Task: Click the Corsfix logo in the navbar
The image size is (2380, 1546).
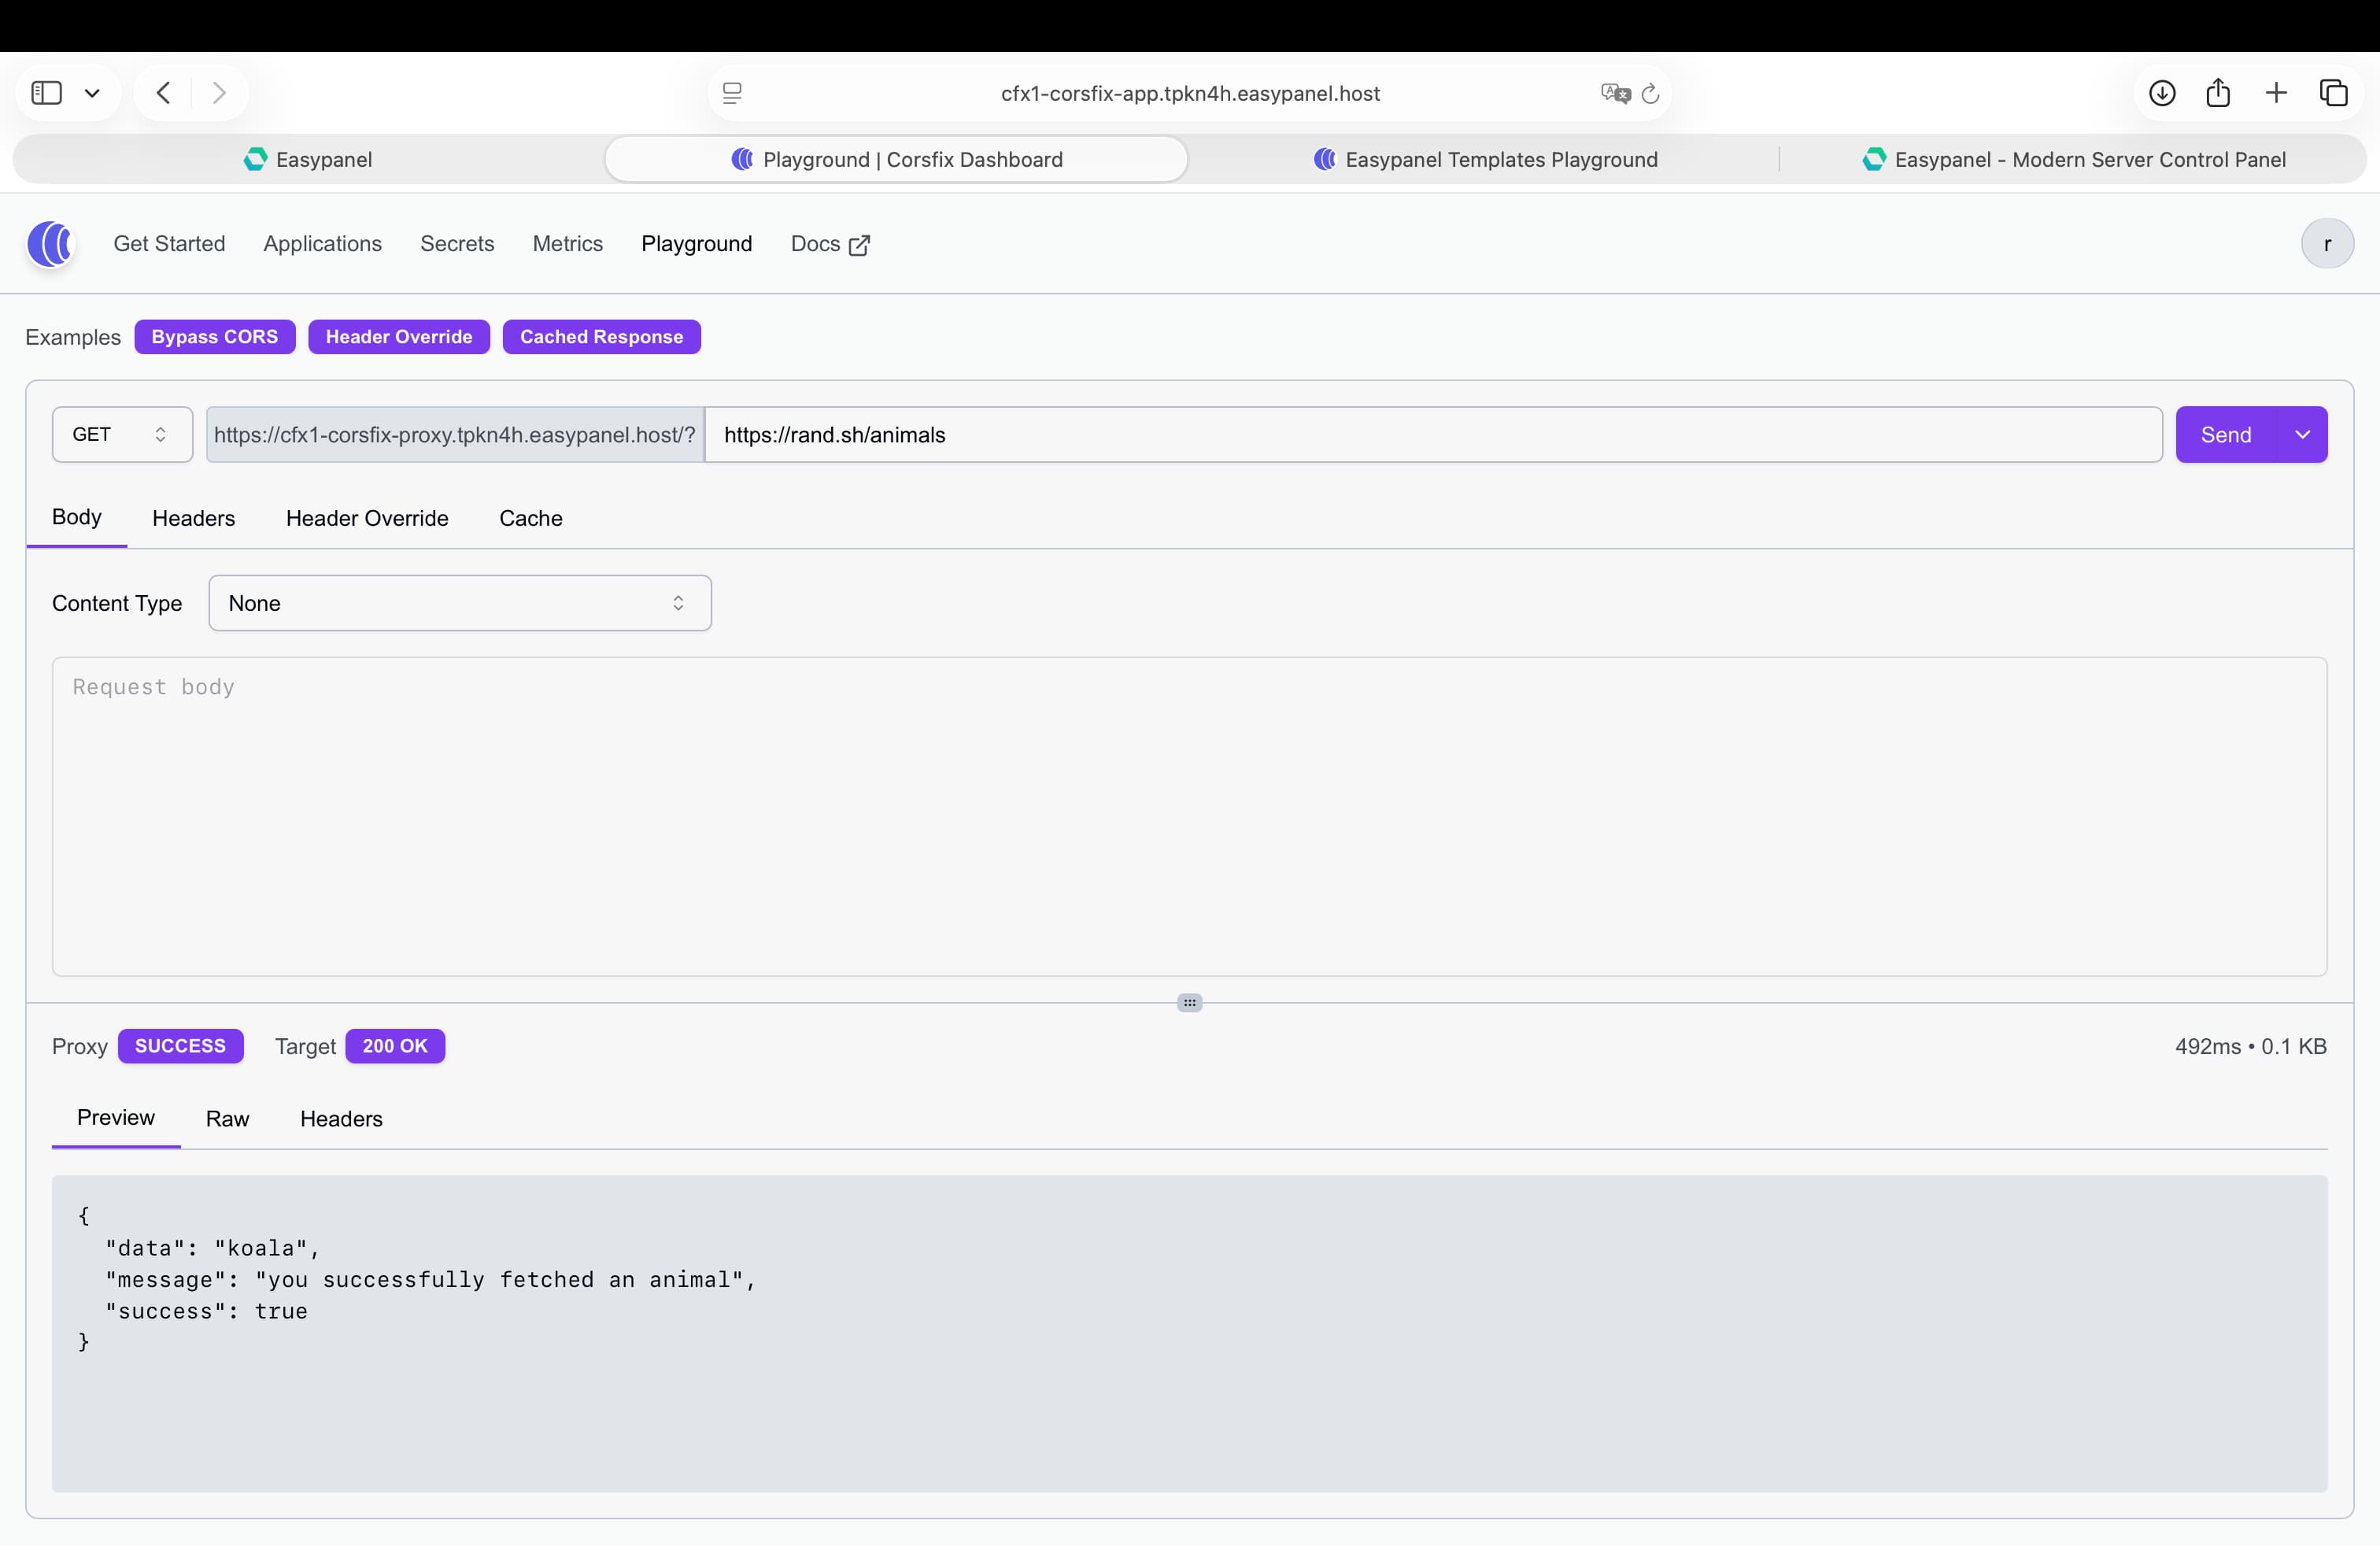Action: pos(50,244)
